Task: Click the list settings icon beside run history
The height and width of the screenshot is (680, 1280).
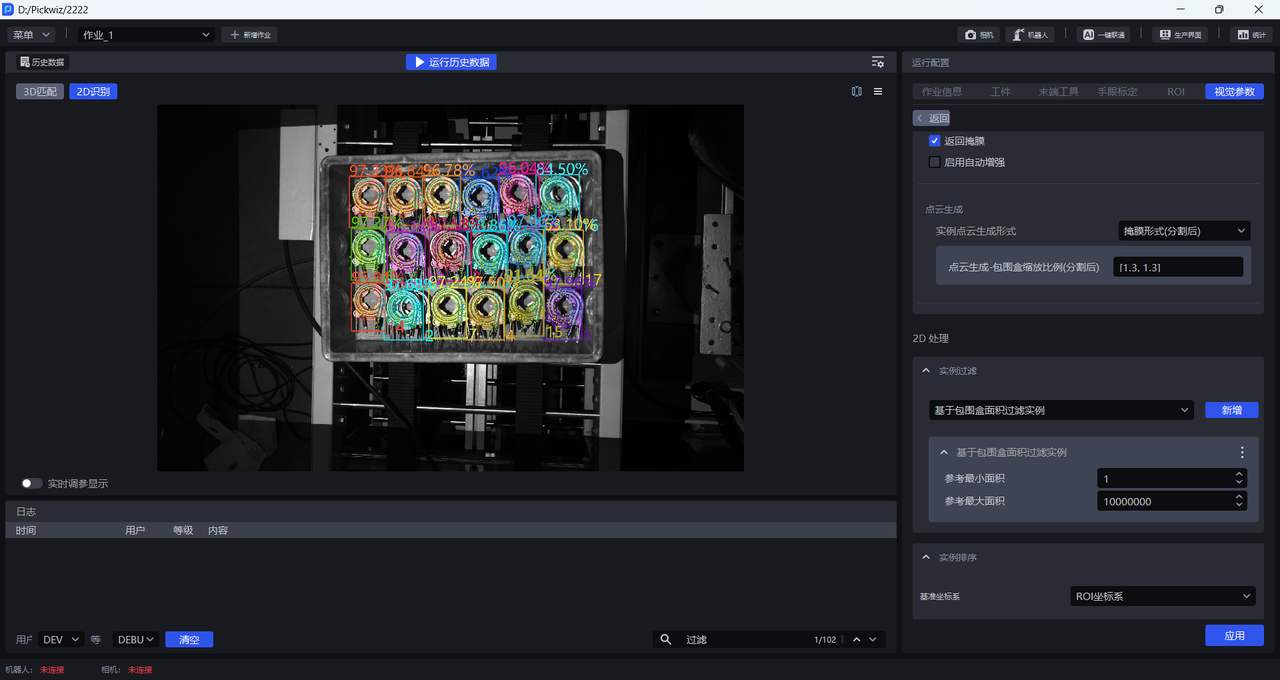Action: pyautogui.click(x=877, y=62)
